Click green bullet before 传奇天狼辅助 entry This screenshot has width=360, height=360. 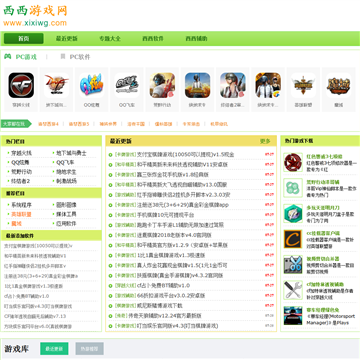click(x=111, y=316)
